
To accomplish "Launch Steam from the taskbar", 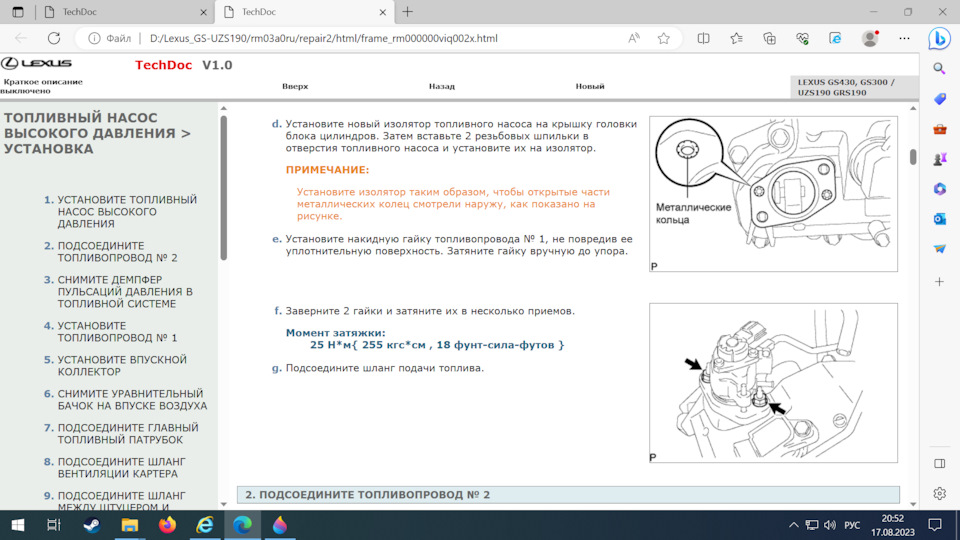I will [92, 525].
